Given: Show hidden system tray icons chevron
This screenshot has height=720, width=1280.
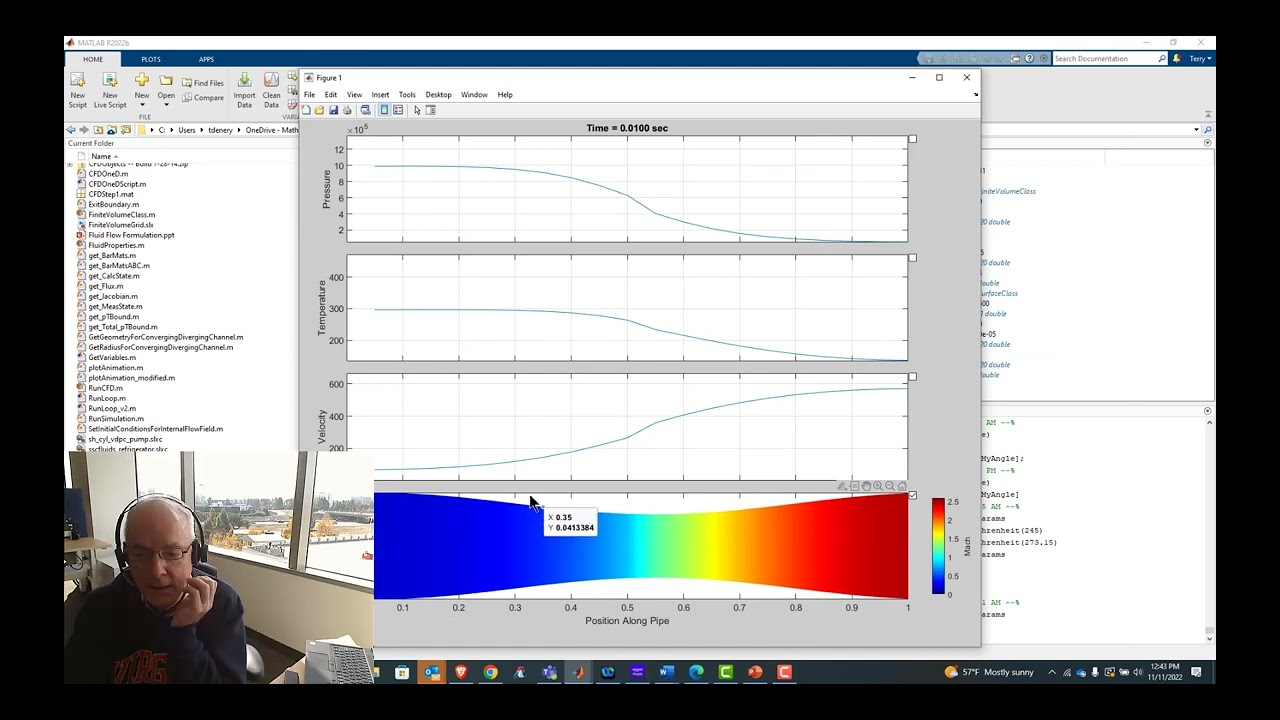Looking at the screenshot, I should tap(1052, 672).
